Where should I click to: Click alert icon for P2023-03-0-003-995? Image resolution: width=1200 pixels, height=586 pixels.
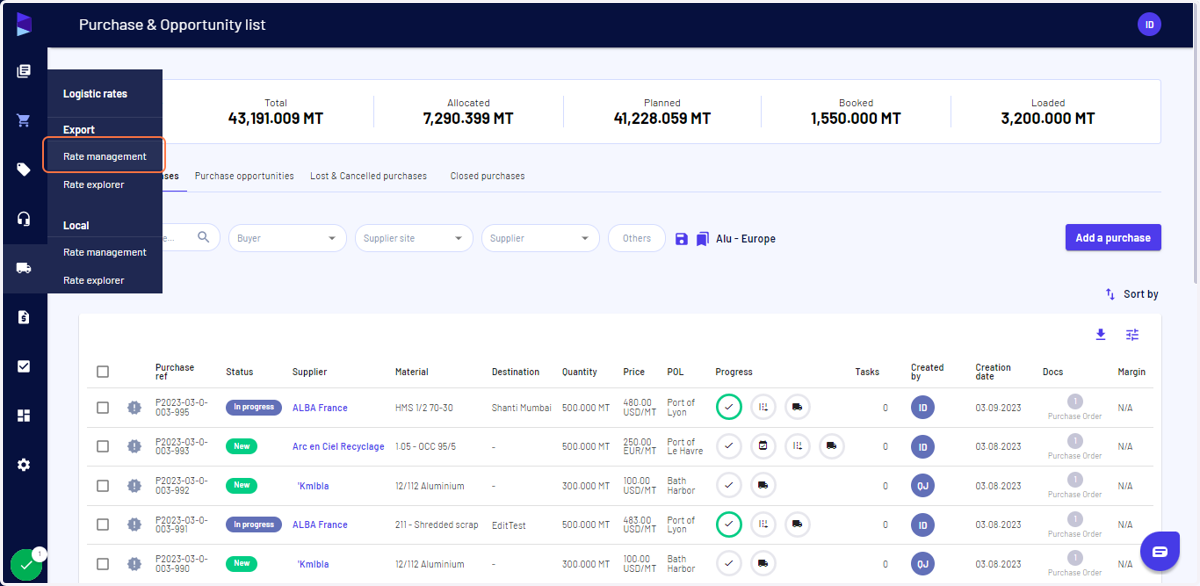(x=134, y=407)
